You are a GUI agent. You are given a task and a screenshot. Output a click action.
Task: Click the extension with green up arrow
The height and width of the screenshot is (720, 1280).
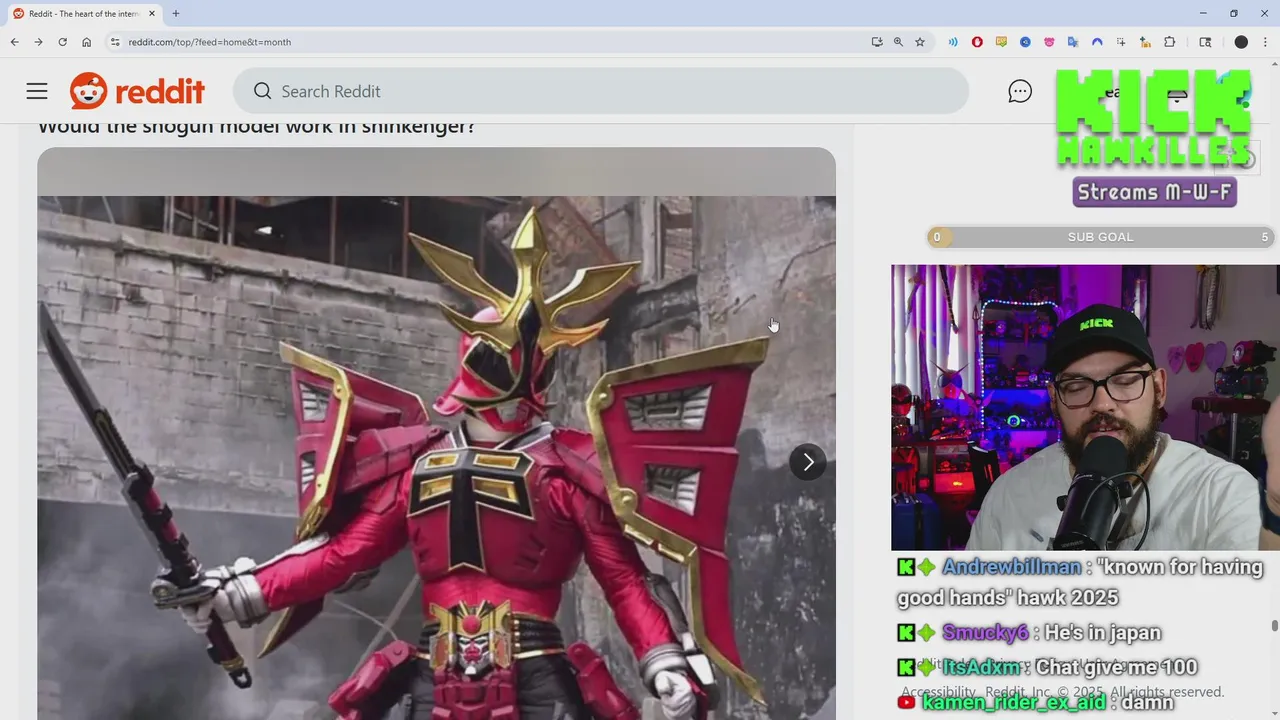(1145, 42)
